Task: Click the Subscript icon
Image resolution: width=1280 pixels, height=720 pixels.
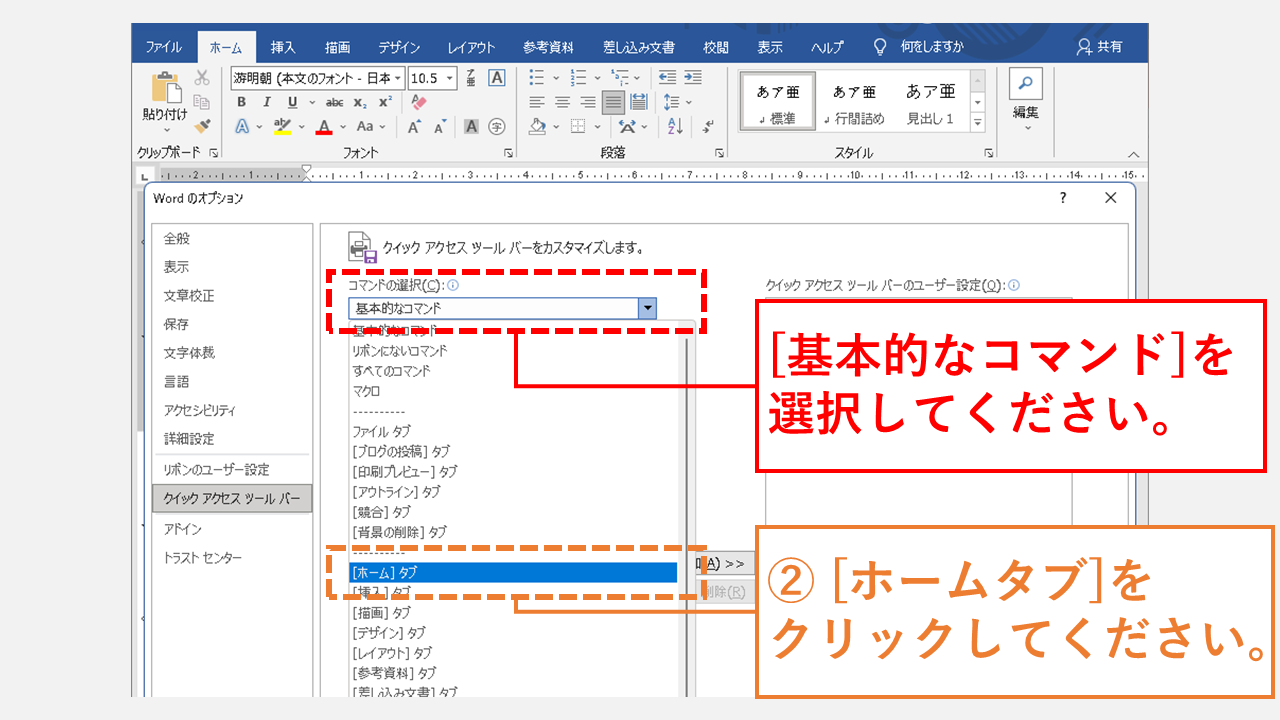Action: 360,101
